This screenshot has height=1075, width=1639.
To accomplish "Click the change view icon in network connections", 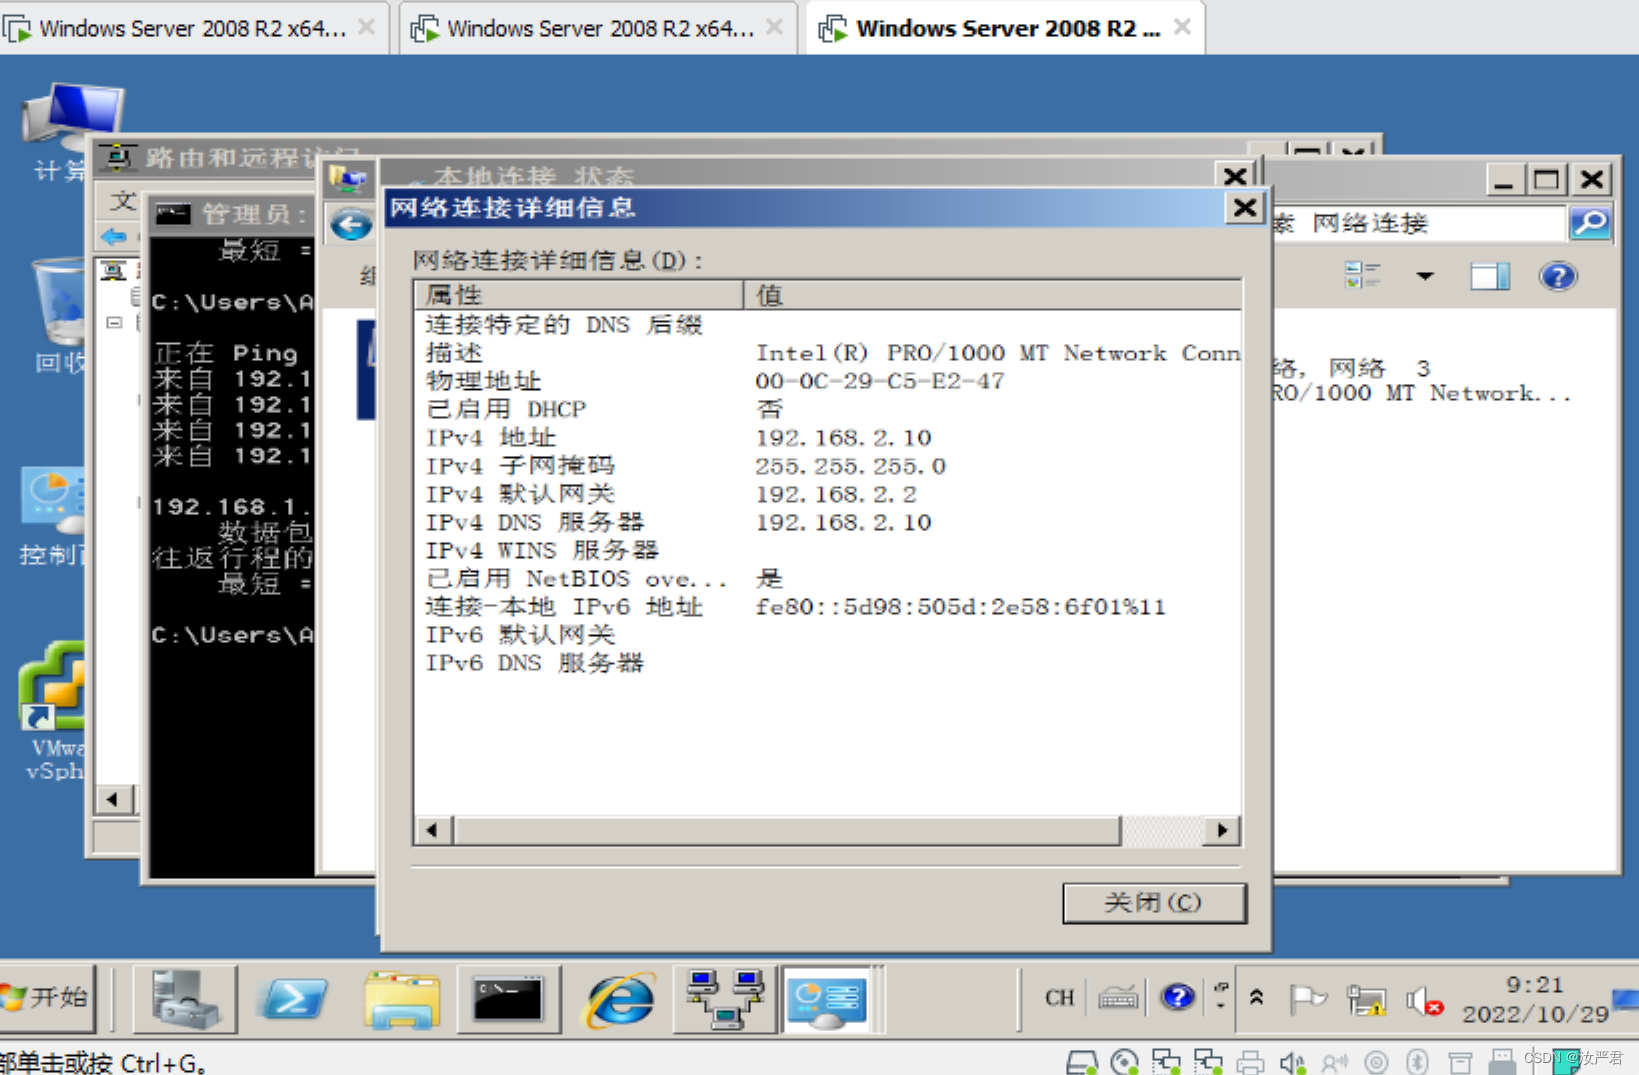I will pos(1362,275).
